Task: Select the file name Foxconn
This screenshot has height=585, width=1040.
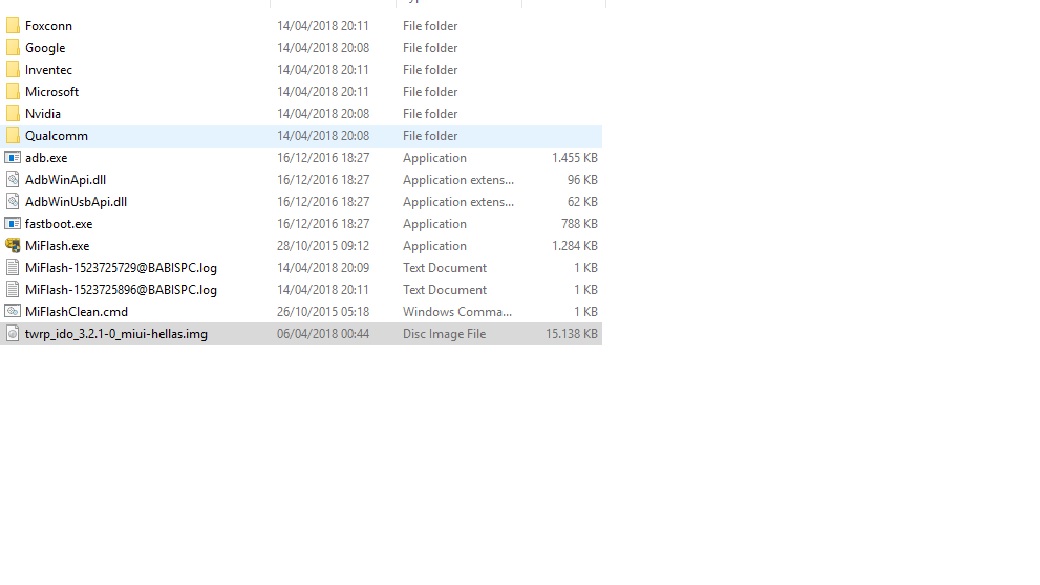Action: [48, 26]
